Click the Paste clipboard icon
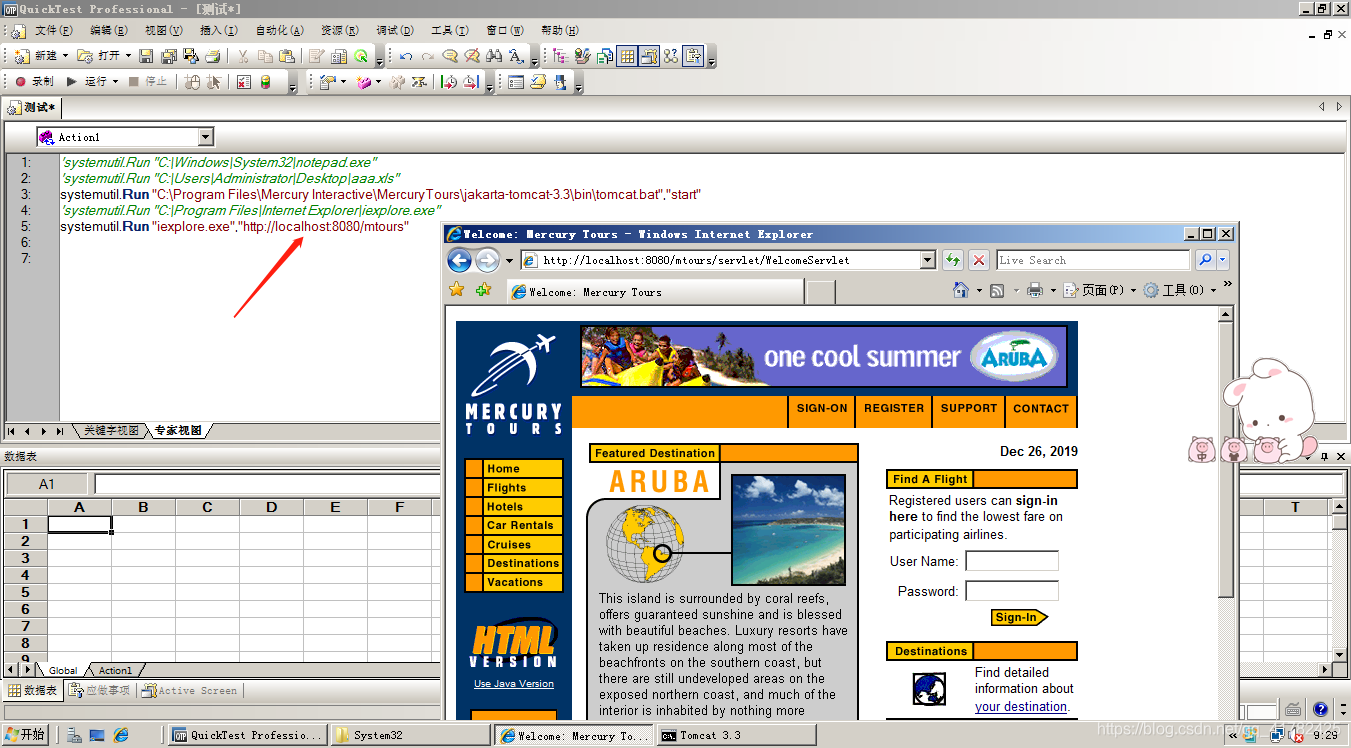1351x748 pixels. point(287,57)
